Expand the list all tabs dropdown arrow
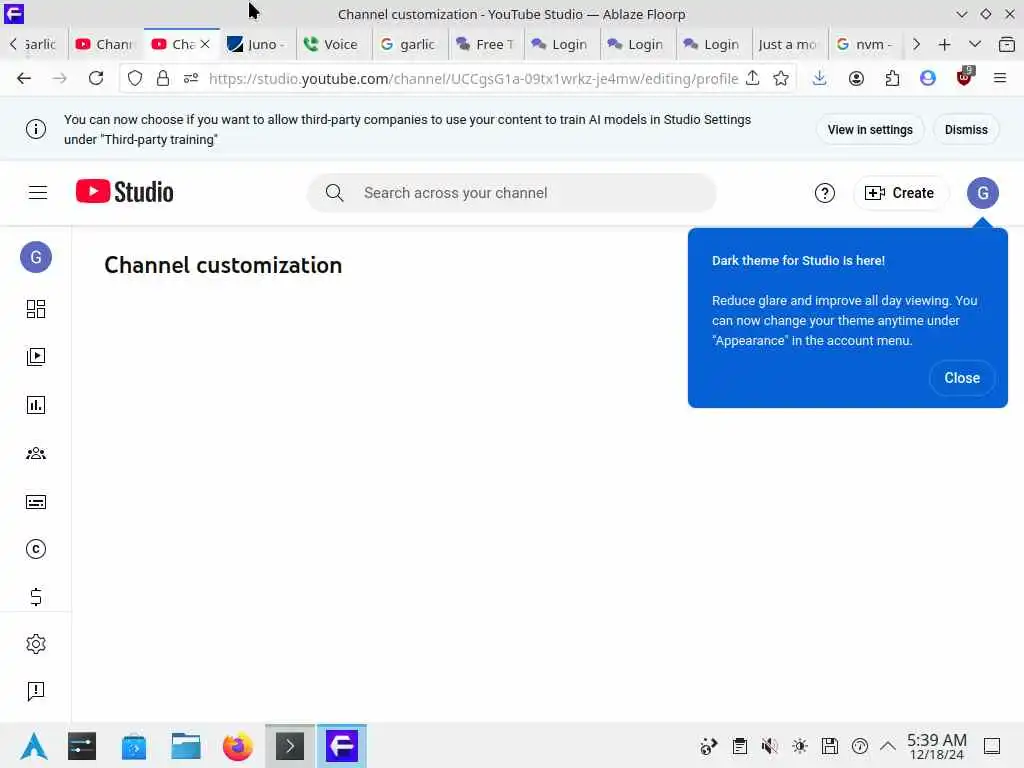 (x=975, y=44)
